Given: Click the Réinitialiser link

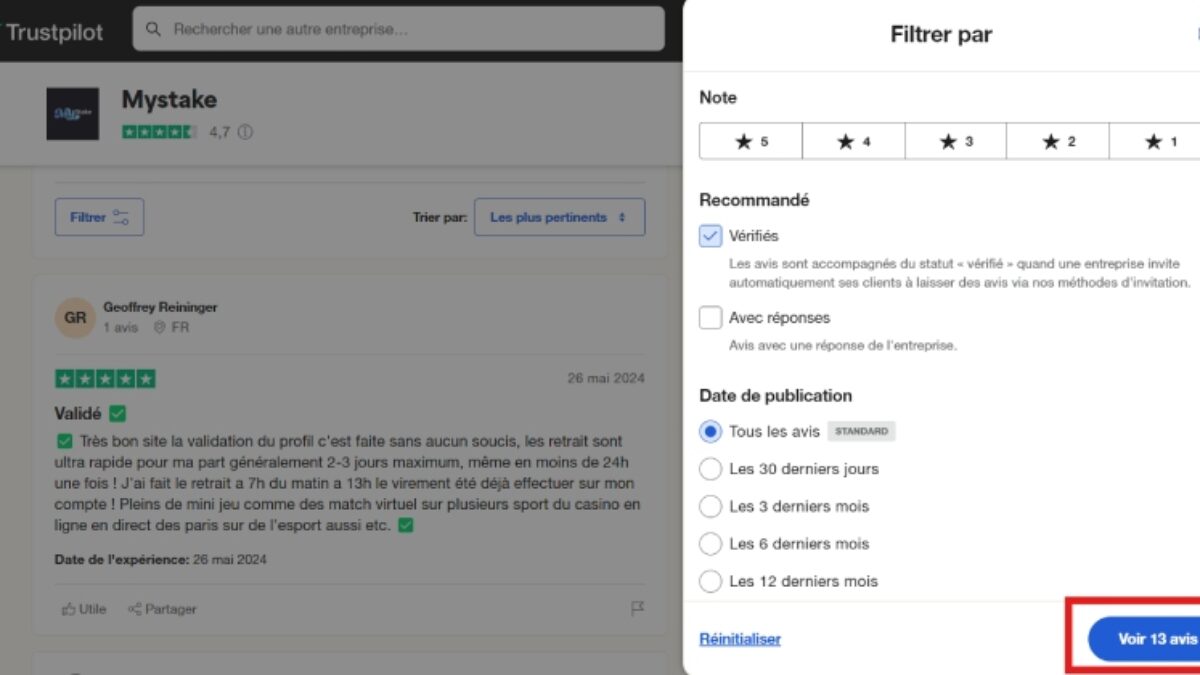Looking at the screenshot, I should [740, 639].
